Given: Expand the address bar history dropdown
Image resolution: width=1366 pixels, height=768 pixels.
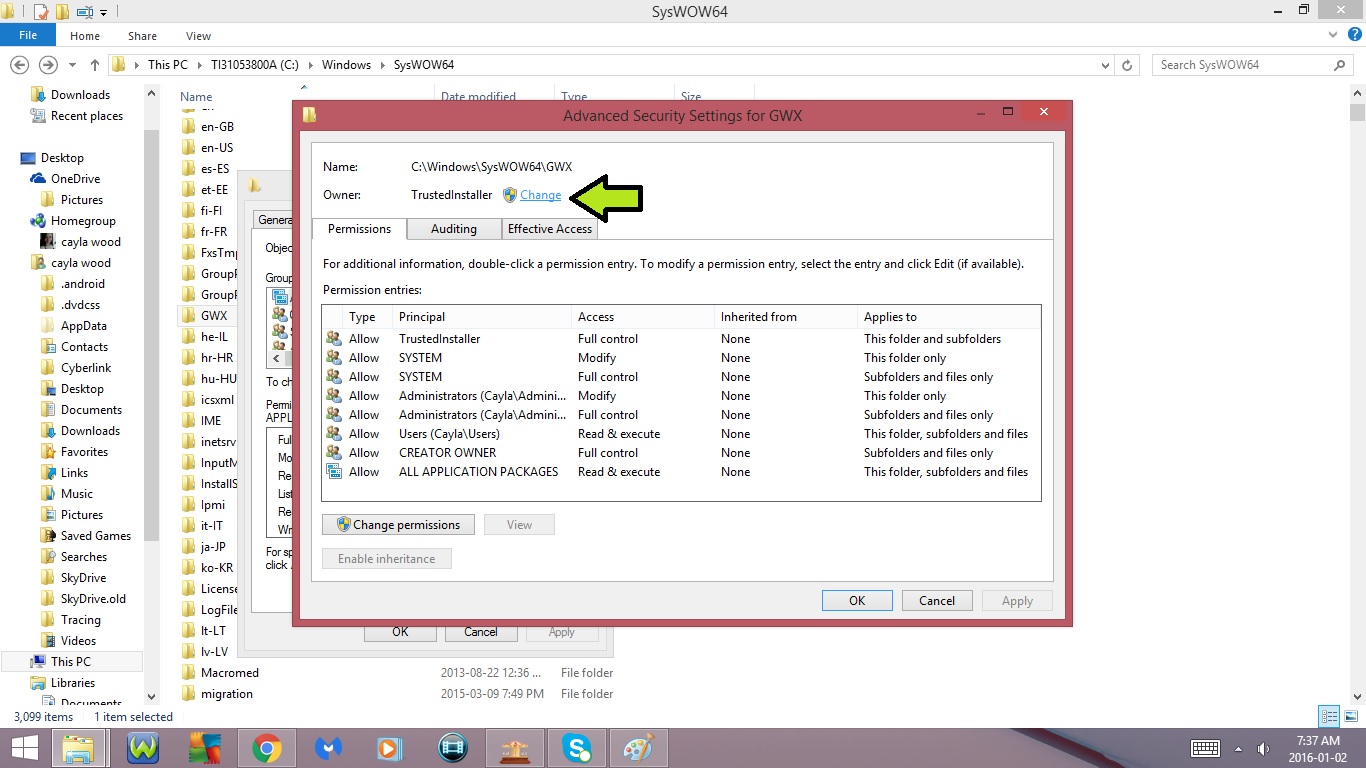Looking at the screenshot, I should pyautogui.click(x=1105, y=65).
